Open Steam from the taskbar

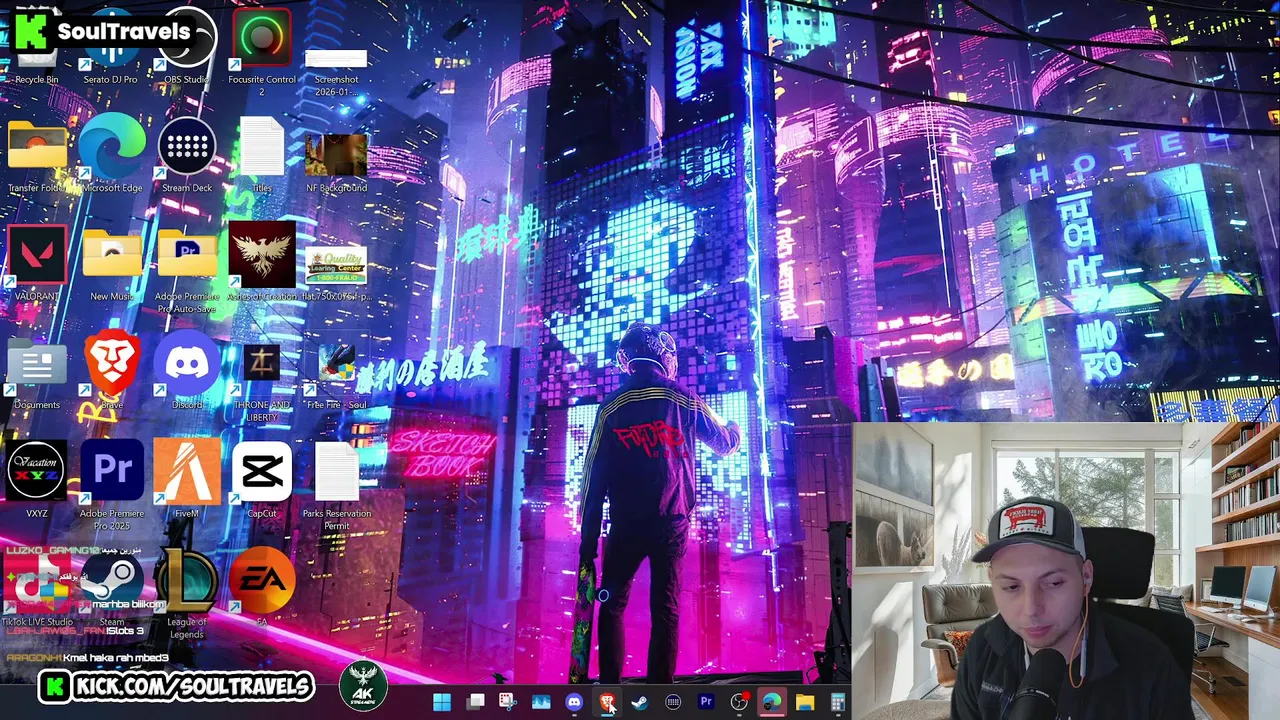coord(640,702)
